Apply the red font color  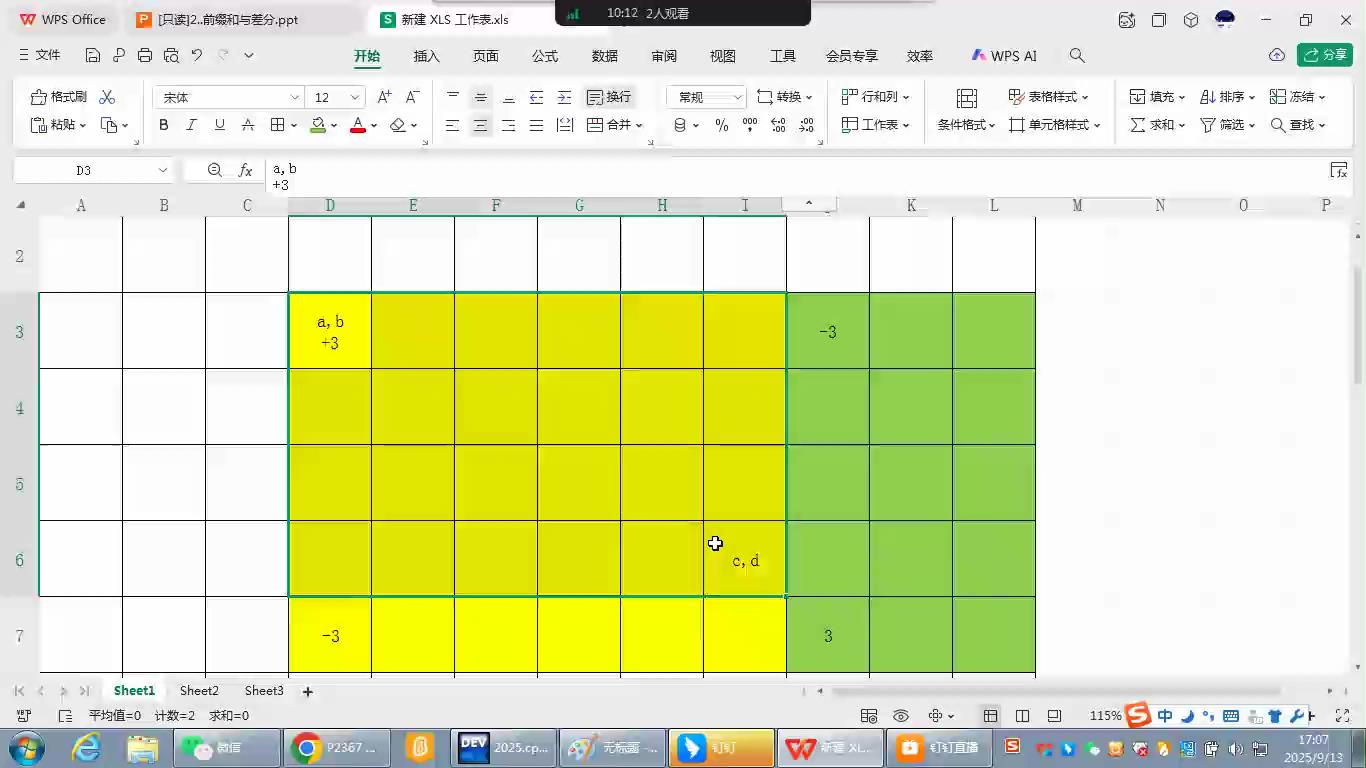(x=358, y=125)
